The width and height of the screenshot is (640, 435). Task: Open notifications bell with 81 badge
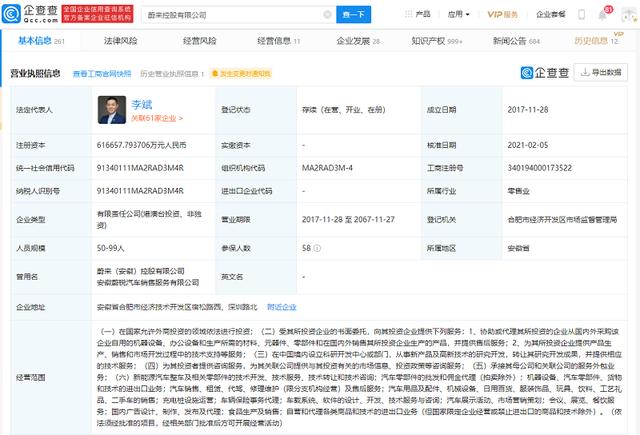tap(603, 15)
